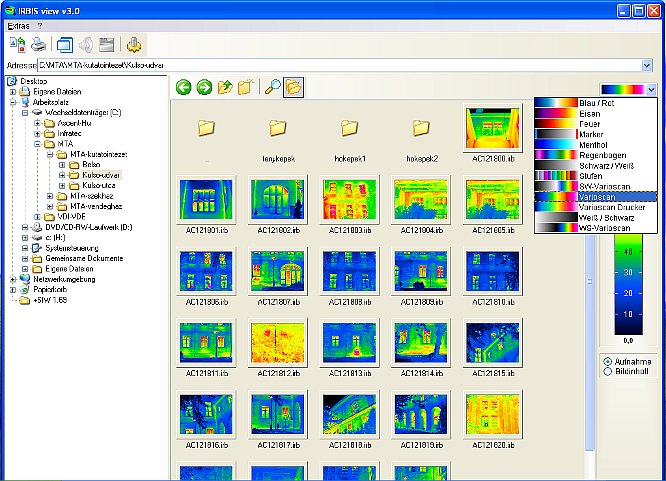Open thumbnail AC121803.irb
This screenshot has width=666, height=481.
pos(350,200)
